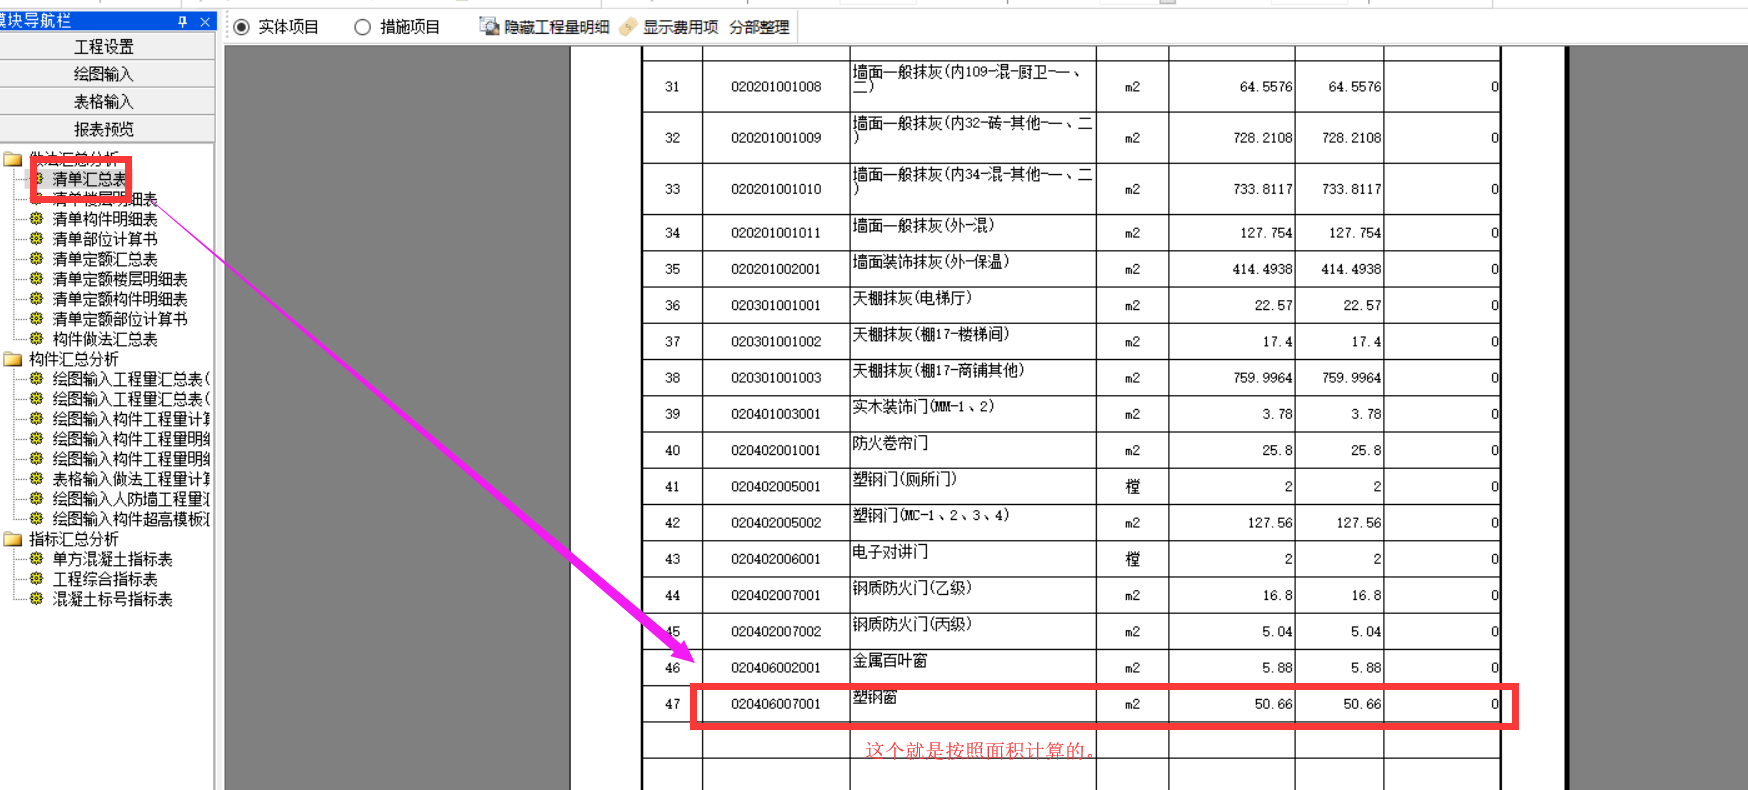Open the 清单定额构件明细表 report

pyautogui.click(x=119, y=299)
